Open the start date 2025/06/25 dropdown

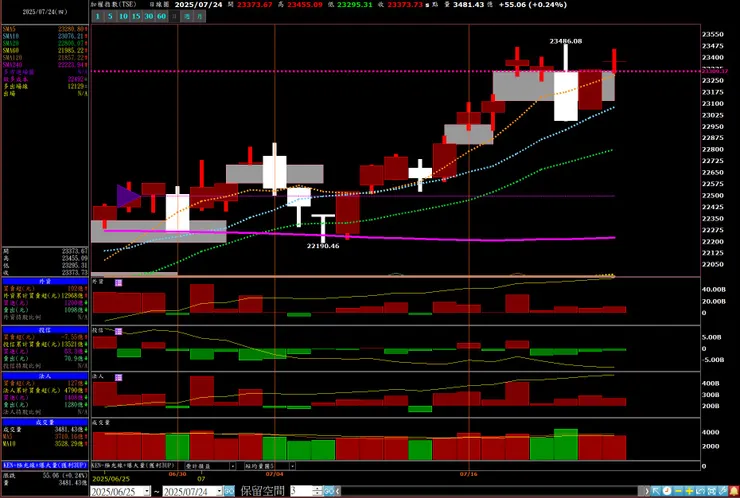[147, 491]
